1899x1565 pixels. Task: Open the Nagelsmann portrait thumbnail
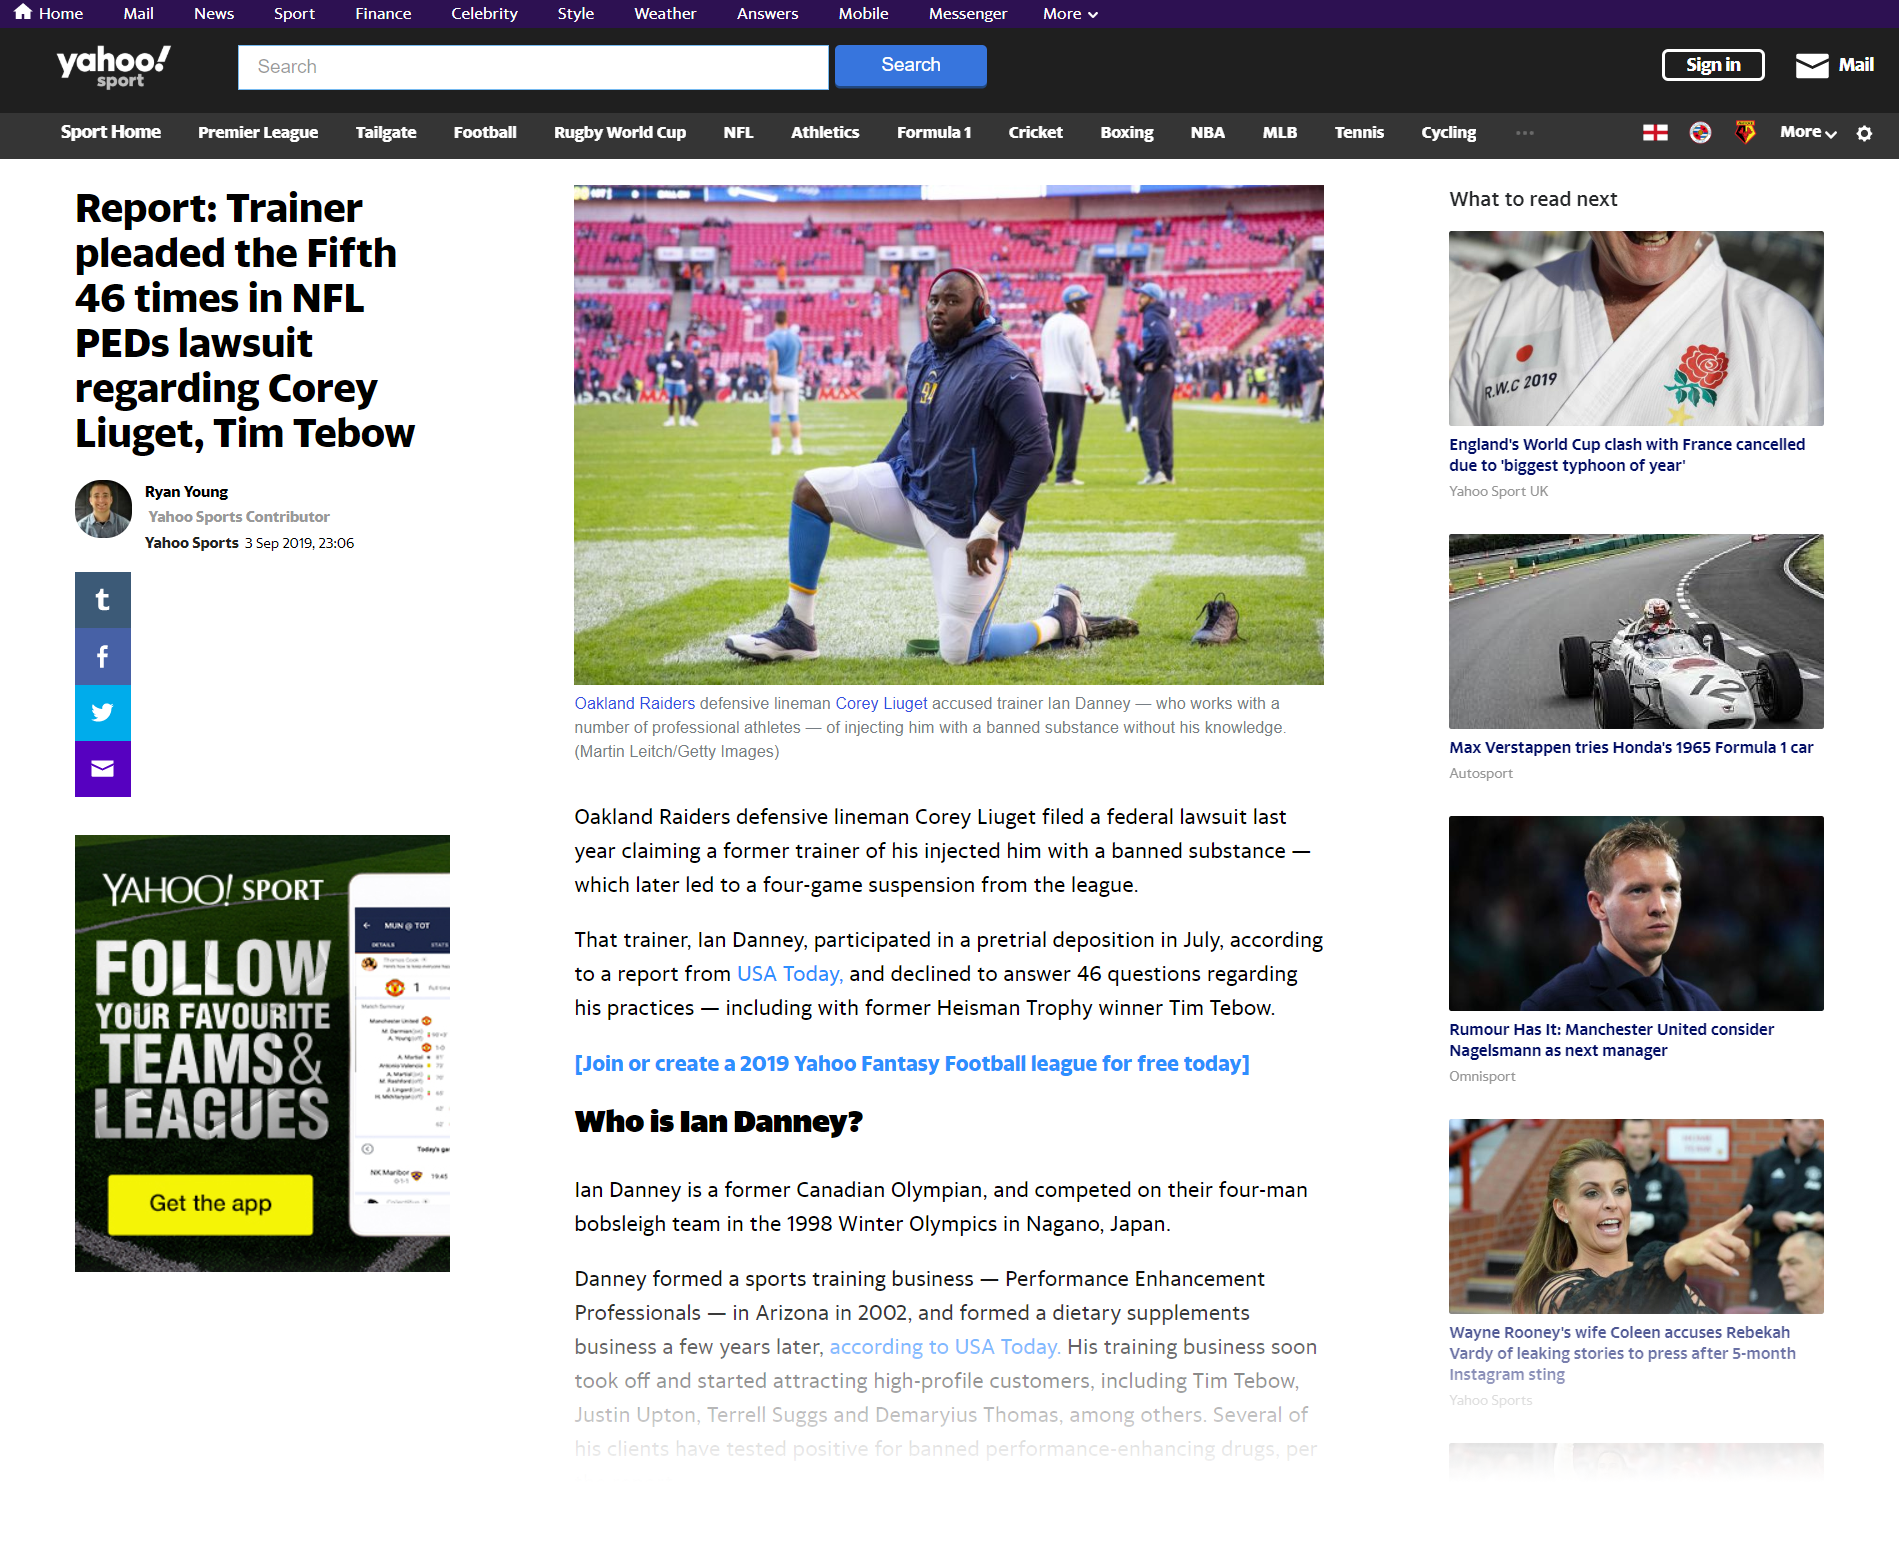click(x=1636, y=913)
